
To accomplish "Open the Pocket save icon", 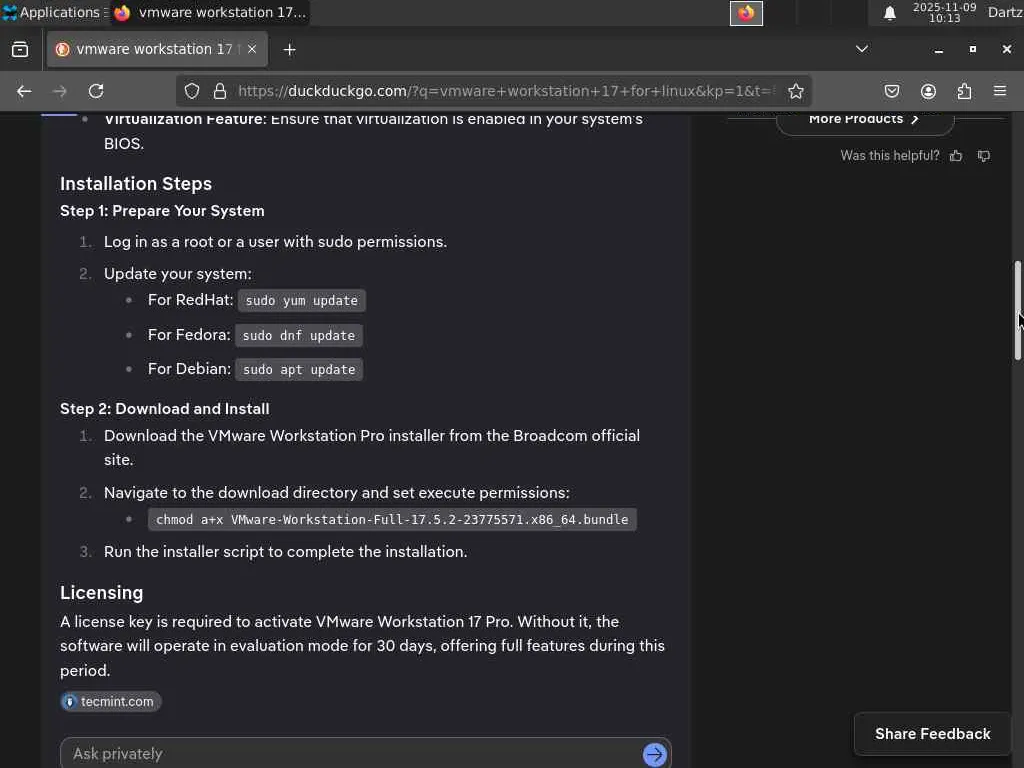I will tap(892, 91).
